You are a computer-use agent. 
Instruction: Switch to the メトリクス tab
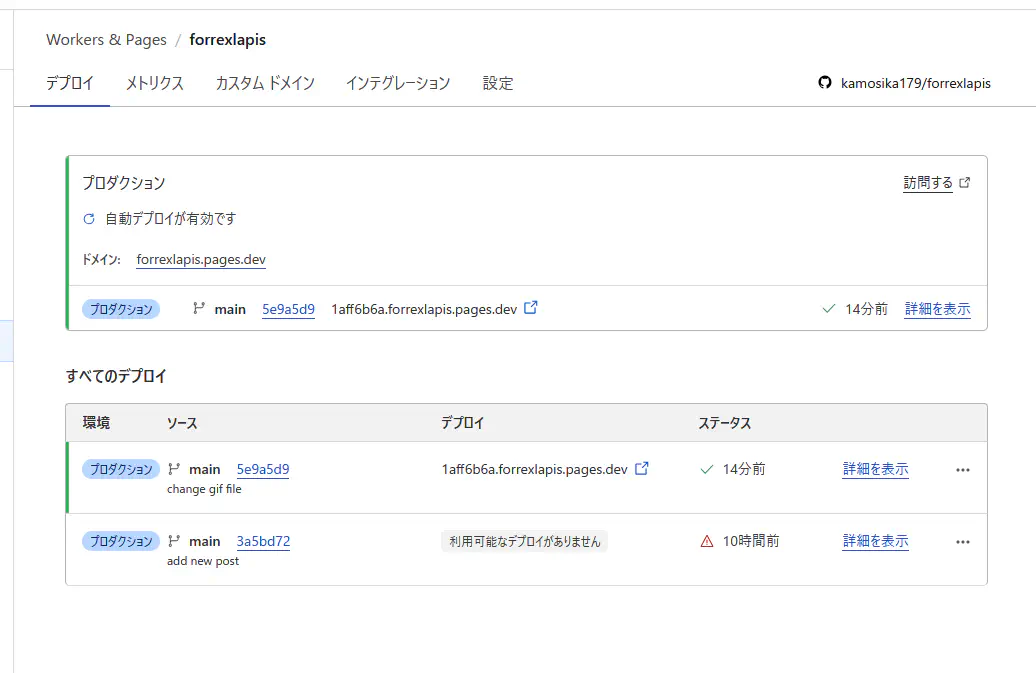[x=154, y=83]
